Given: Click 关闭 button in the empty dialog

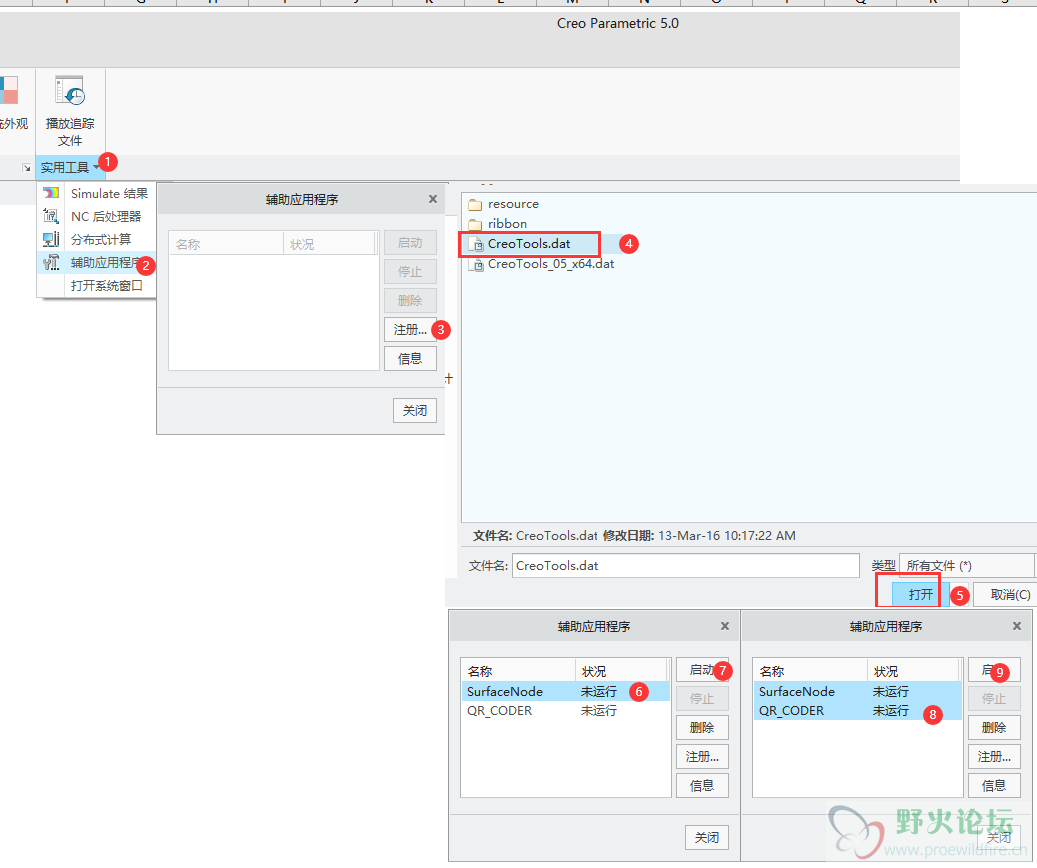Looking at the screenshot, I should pos(415,410).
